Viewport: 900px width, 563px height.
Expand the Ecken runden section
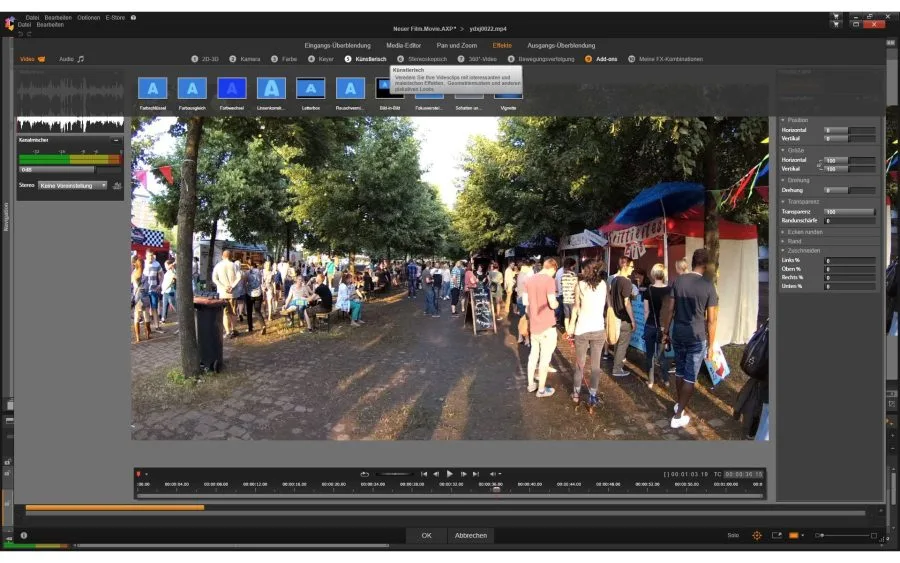783,232
